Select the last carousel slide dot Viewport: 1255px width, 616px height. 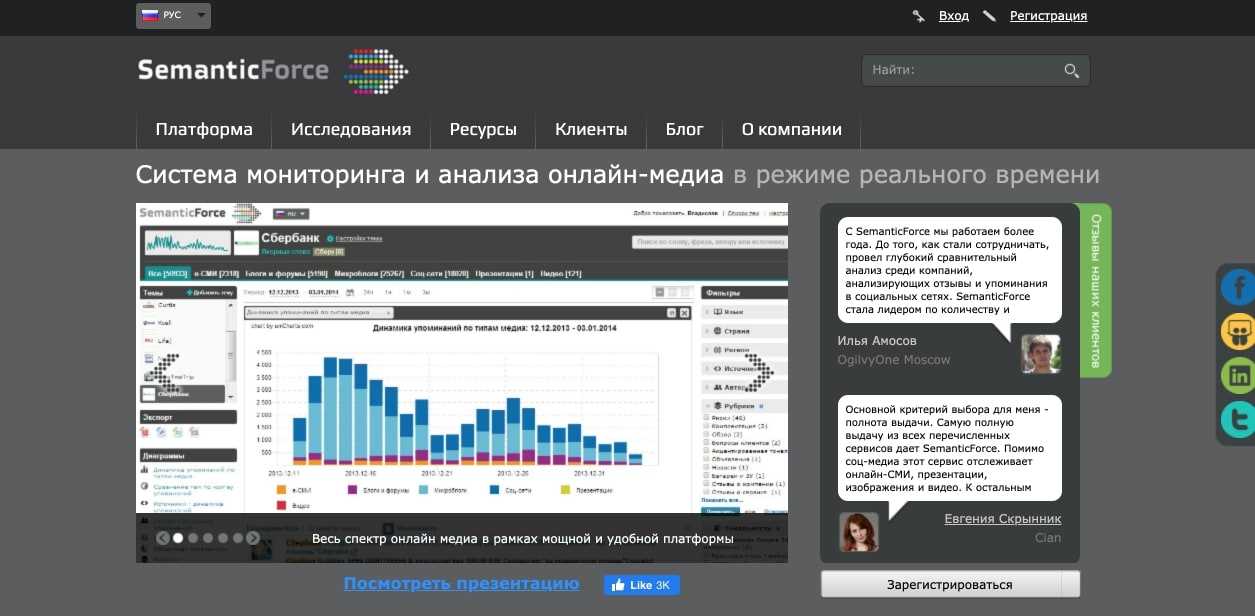(238, 538)
